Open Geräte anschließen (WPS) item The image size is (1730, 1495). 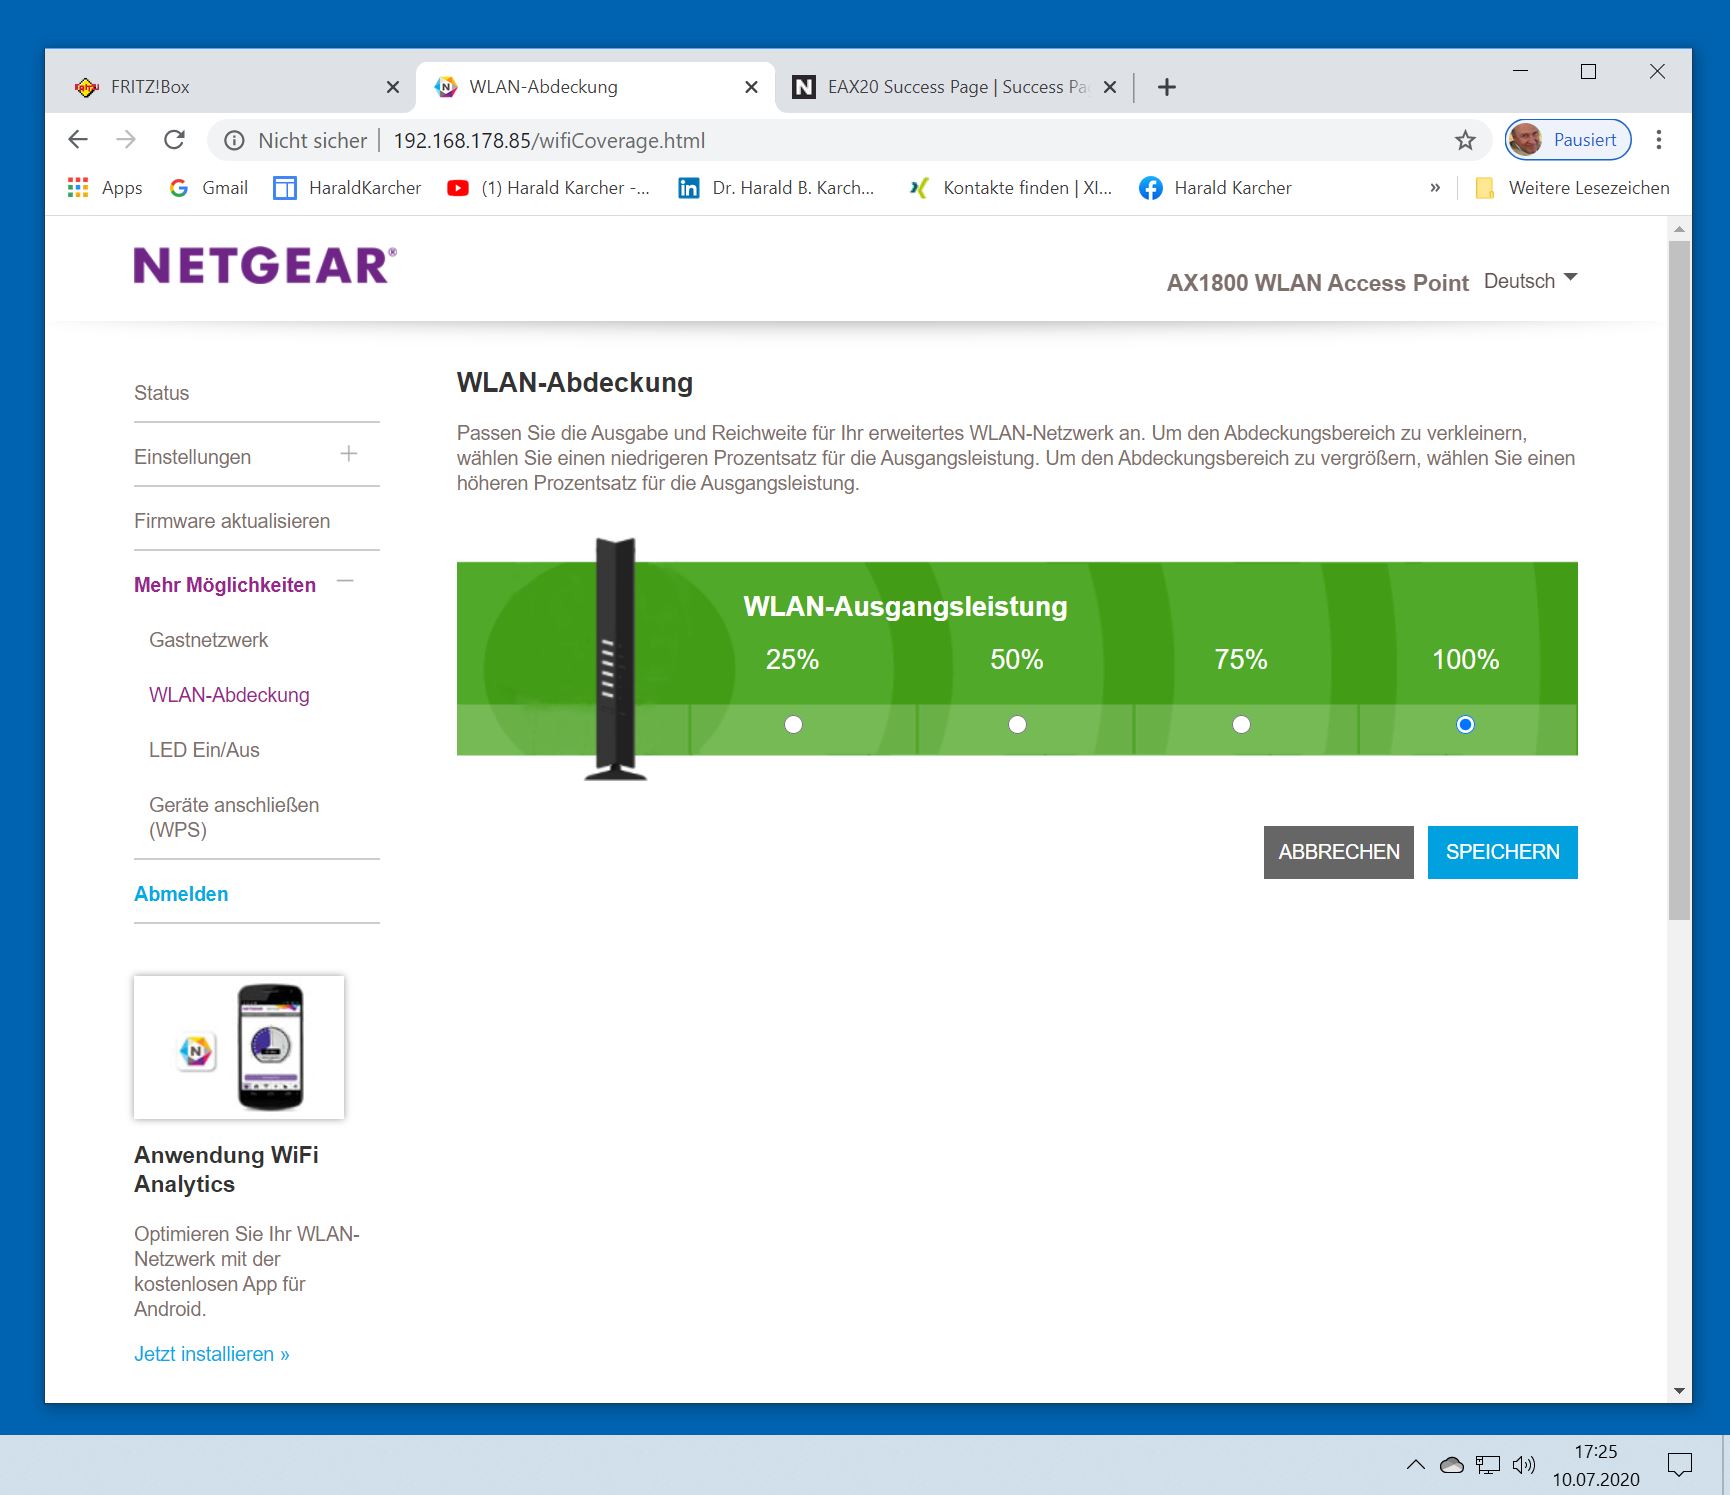click(x=234, y=817)
